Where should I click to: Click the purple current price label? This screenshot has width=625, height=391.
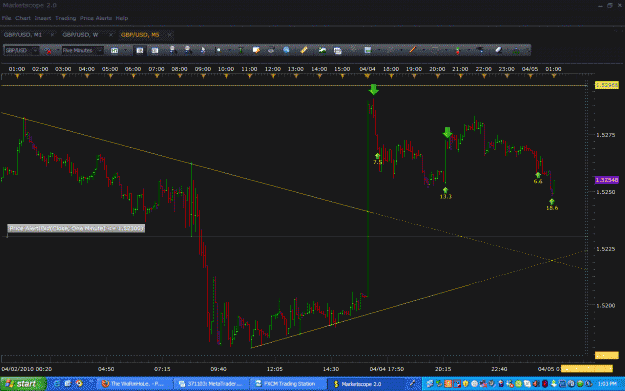pyautogui.click(x=607, y=180)
